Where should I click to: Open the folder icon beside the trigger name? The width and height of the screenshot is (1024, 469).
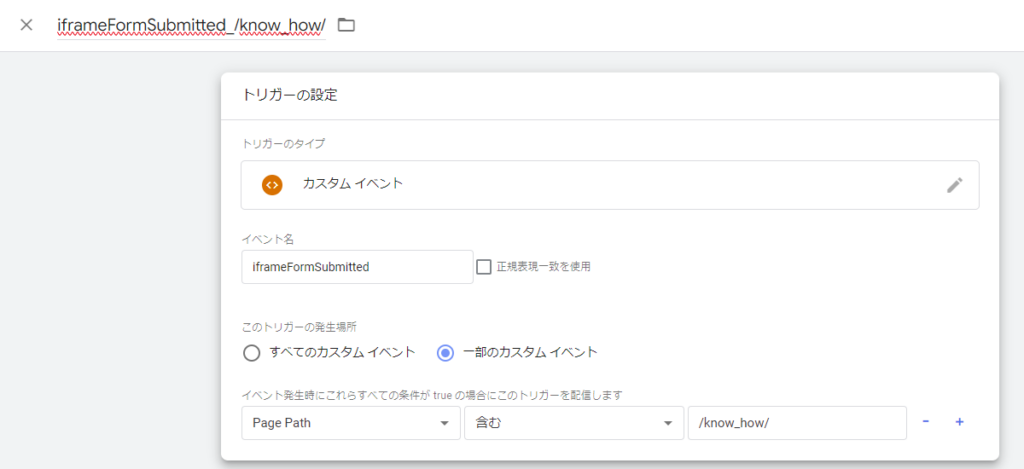tap(346, 25)
